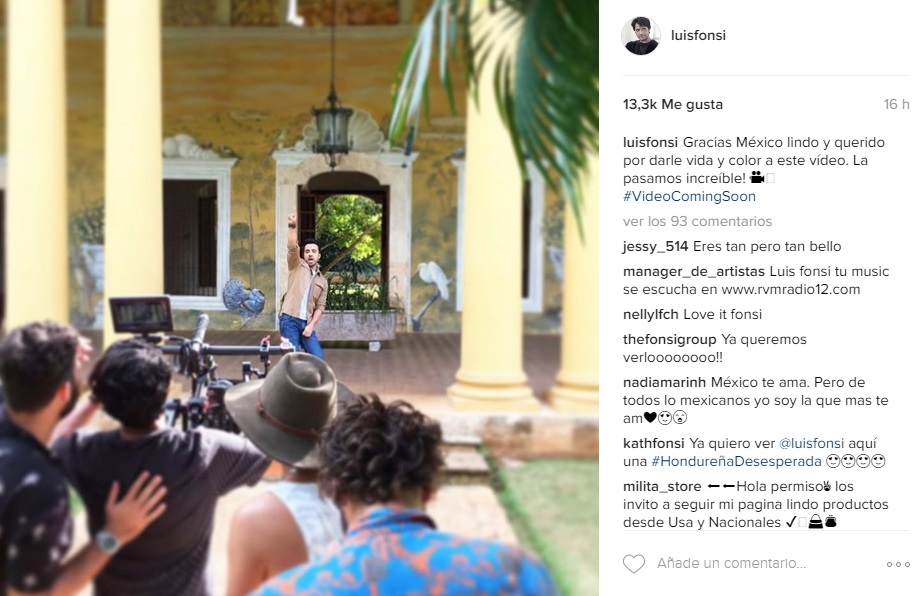This screenshot has height=596, width=917.
Task: Open milita_store commenter profile
Action: coord(661,487)
